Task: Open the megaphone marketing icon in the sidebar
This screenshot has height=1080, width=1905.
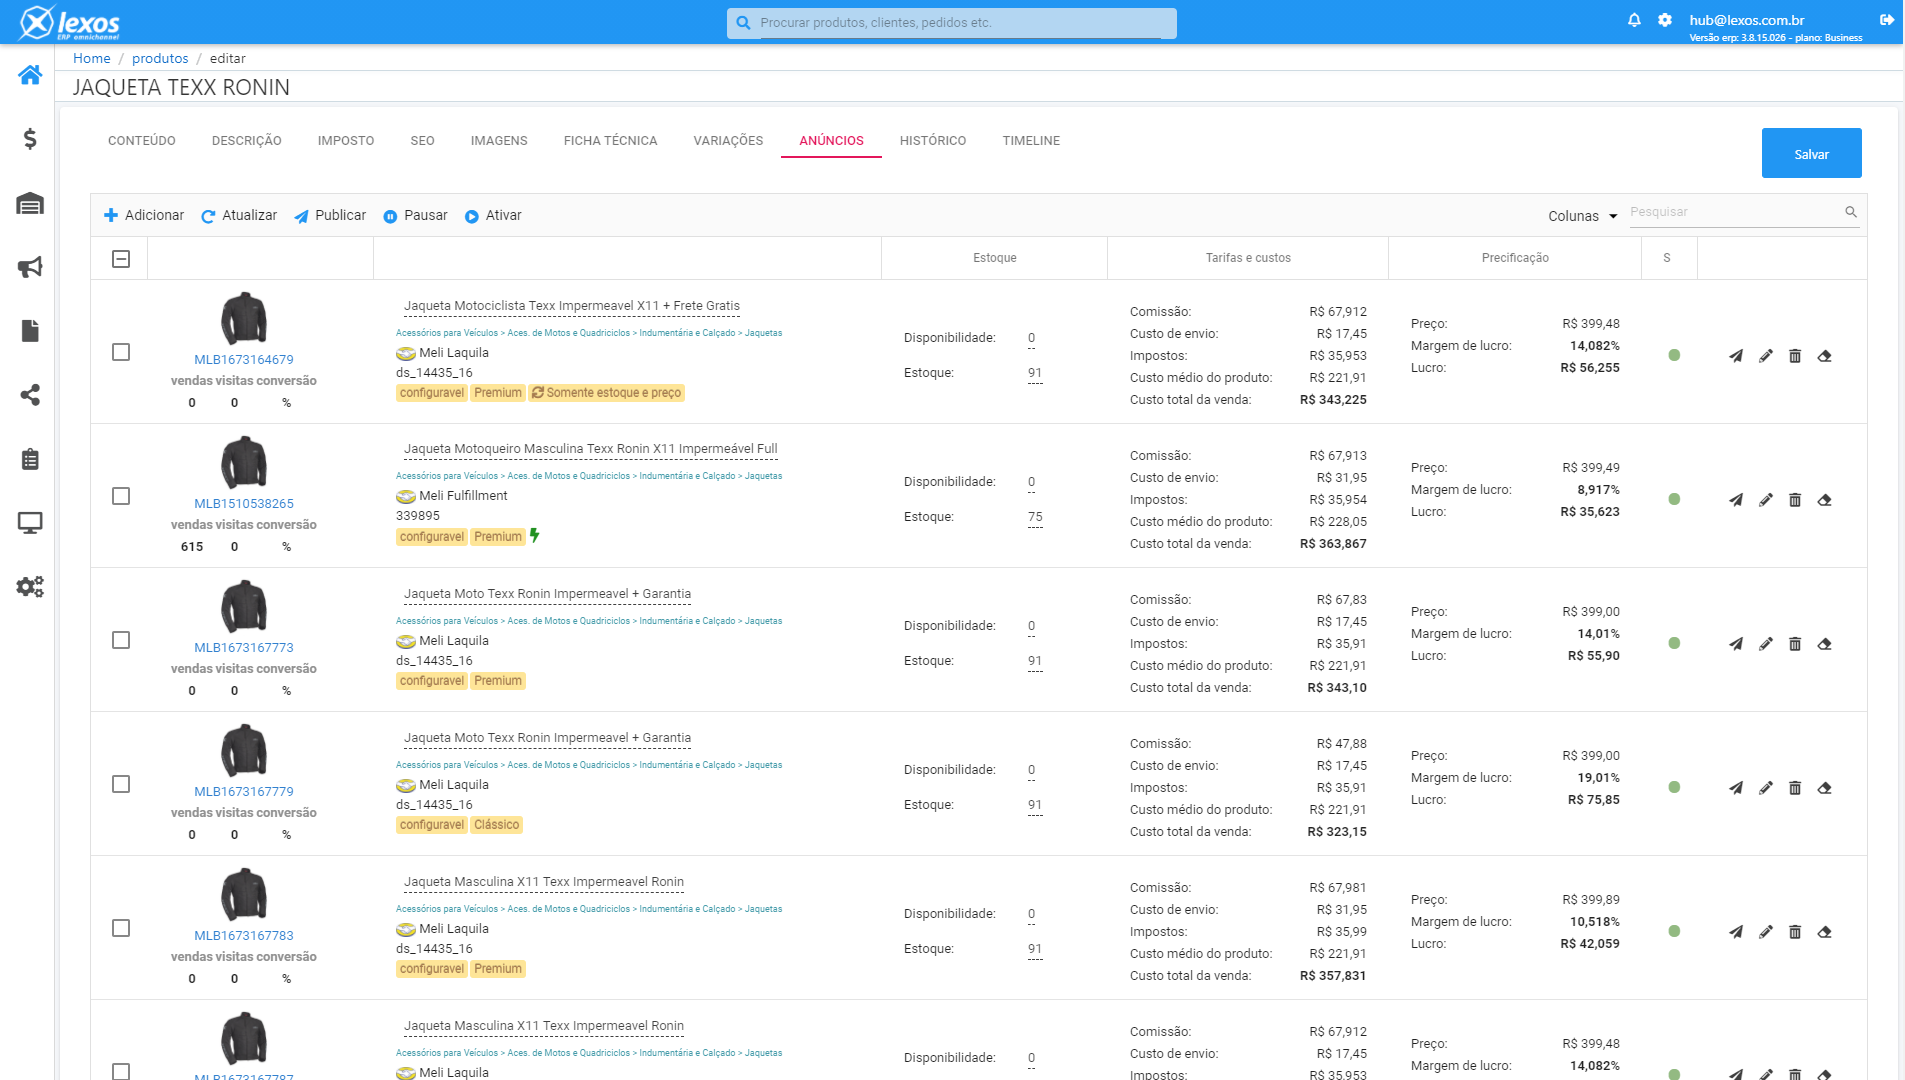Action: pyautogui.click(x=30, y=267)
